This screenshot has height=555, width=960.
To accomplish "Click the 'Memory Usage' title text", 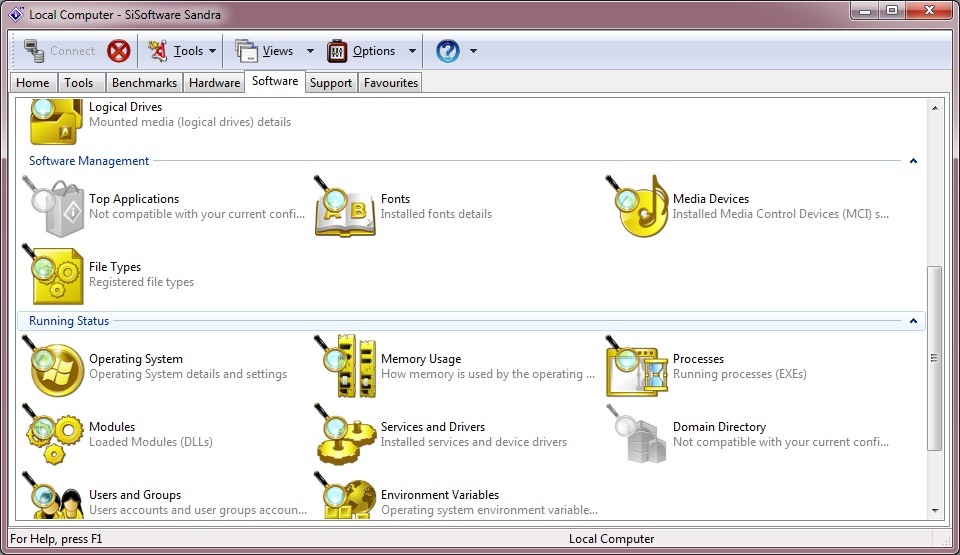I will [x=421, y=359].
